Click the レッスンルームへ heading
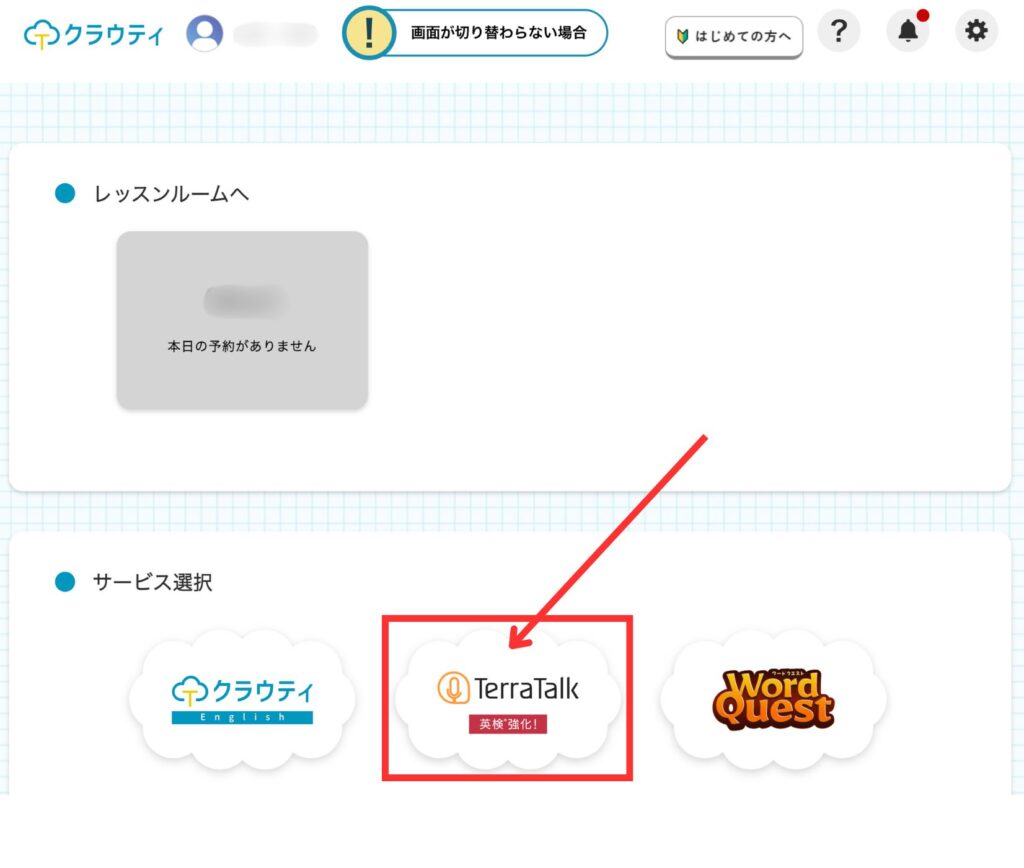Screen dimensions: 1024x868 coord(172,194)
